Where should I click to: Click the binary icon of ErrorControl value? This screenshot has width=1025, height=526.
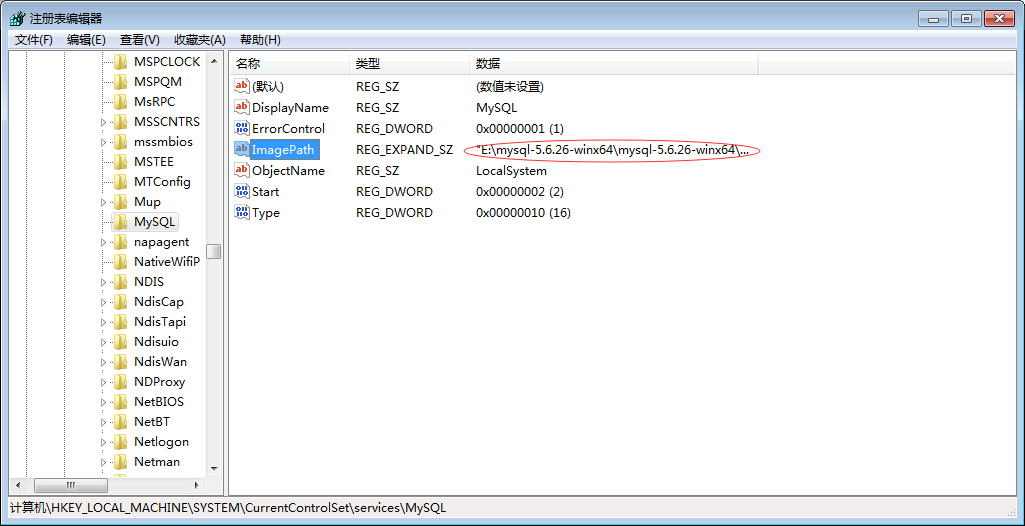tap(242, 128)
